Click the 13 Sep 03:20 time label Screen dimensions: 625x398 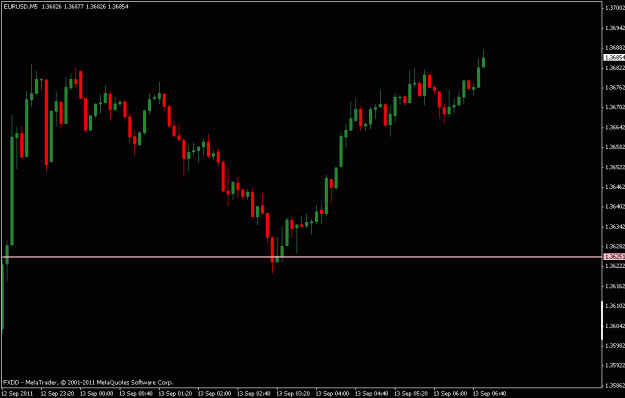pos(293,394)
